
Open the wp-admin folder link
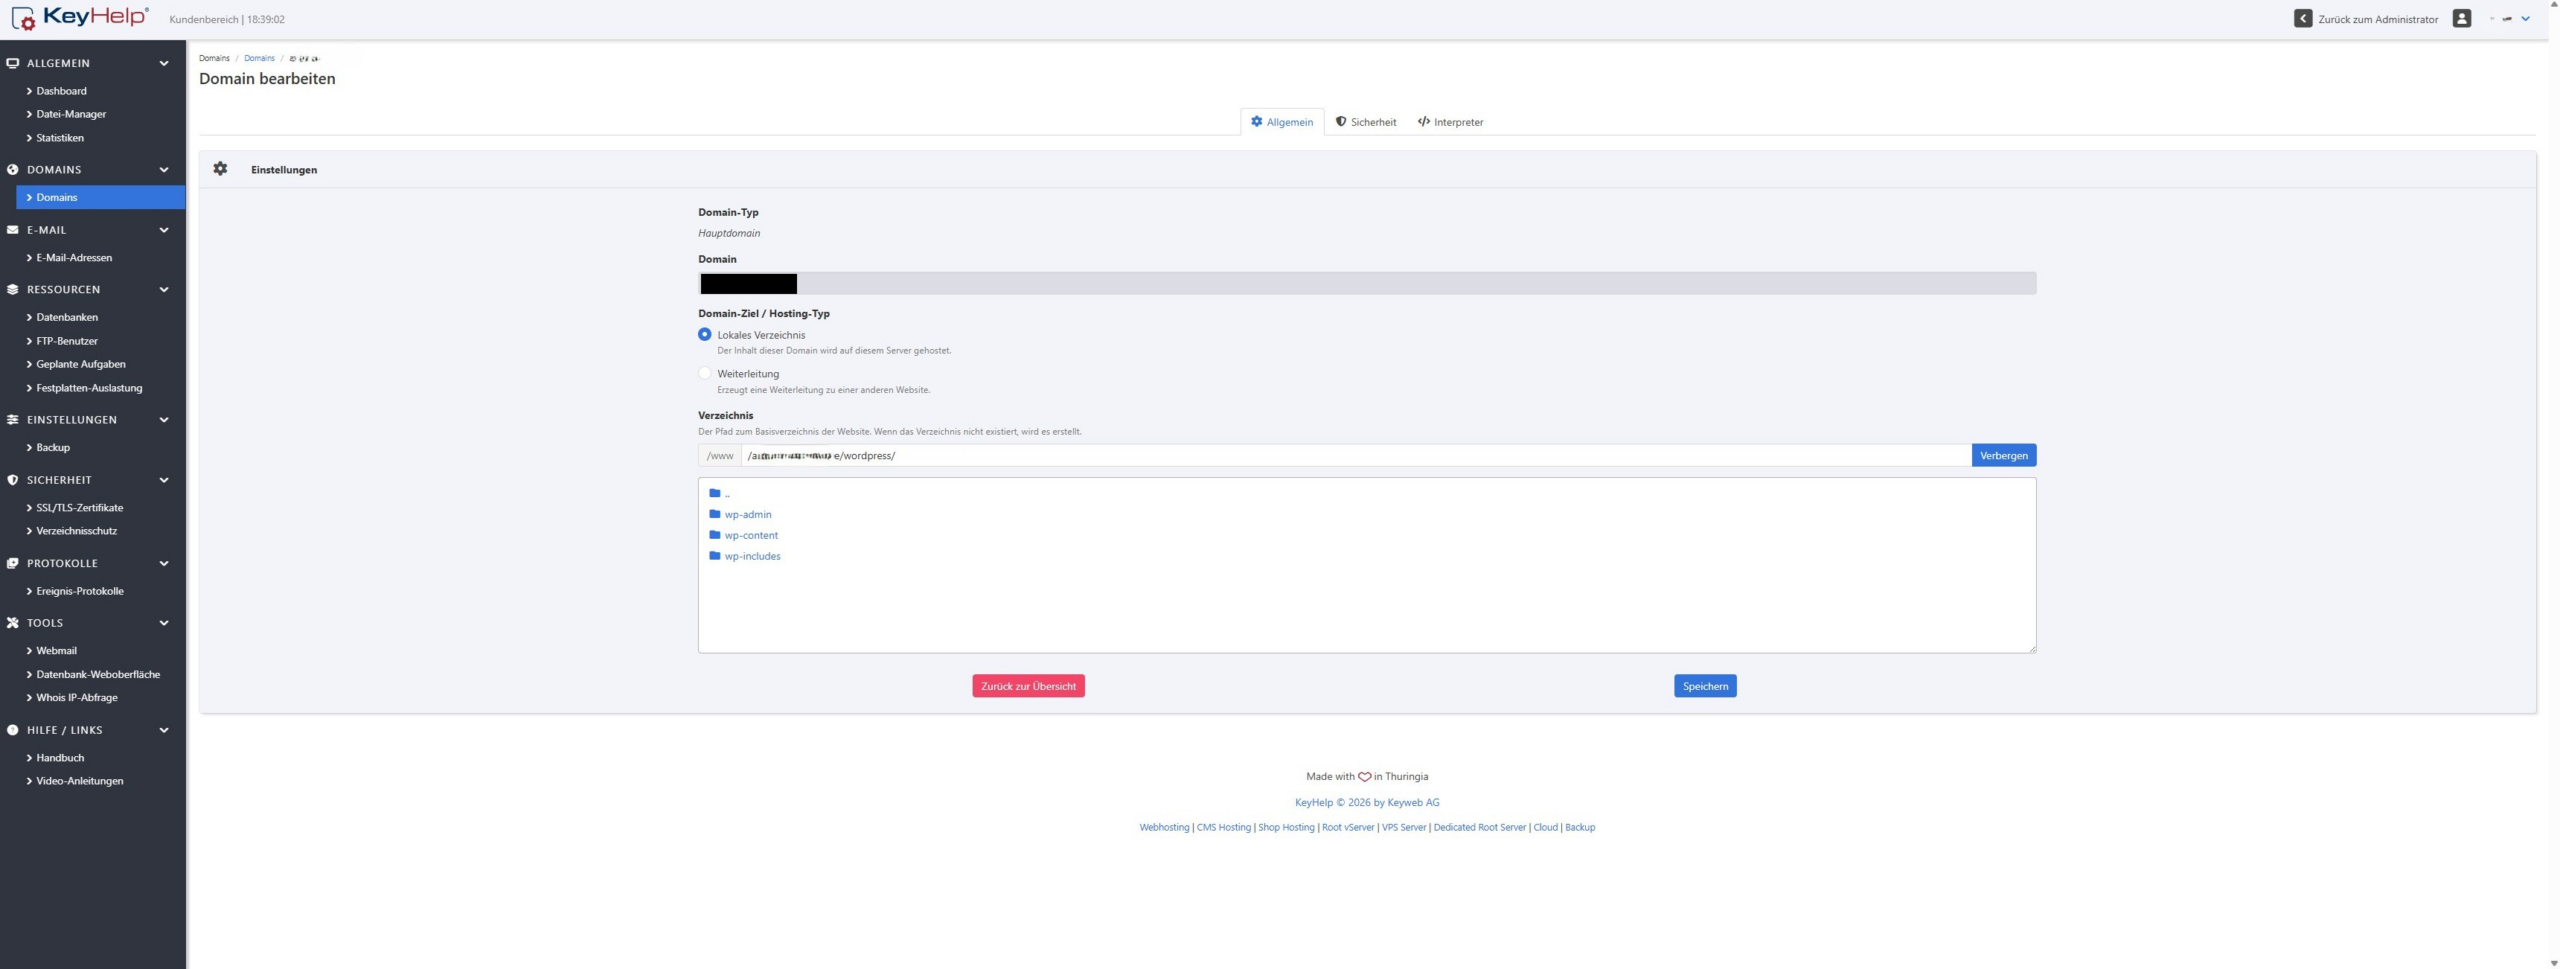(748, 515)
